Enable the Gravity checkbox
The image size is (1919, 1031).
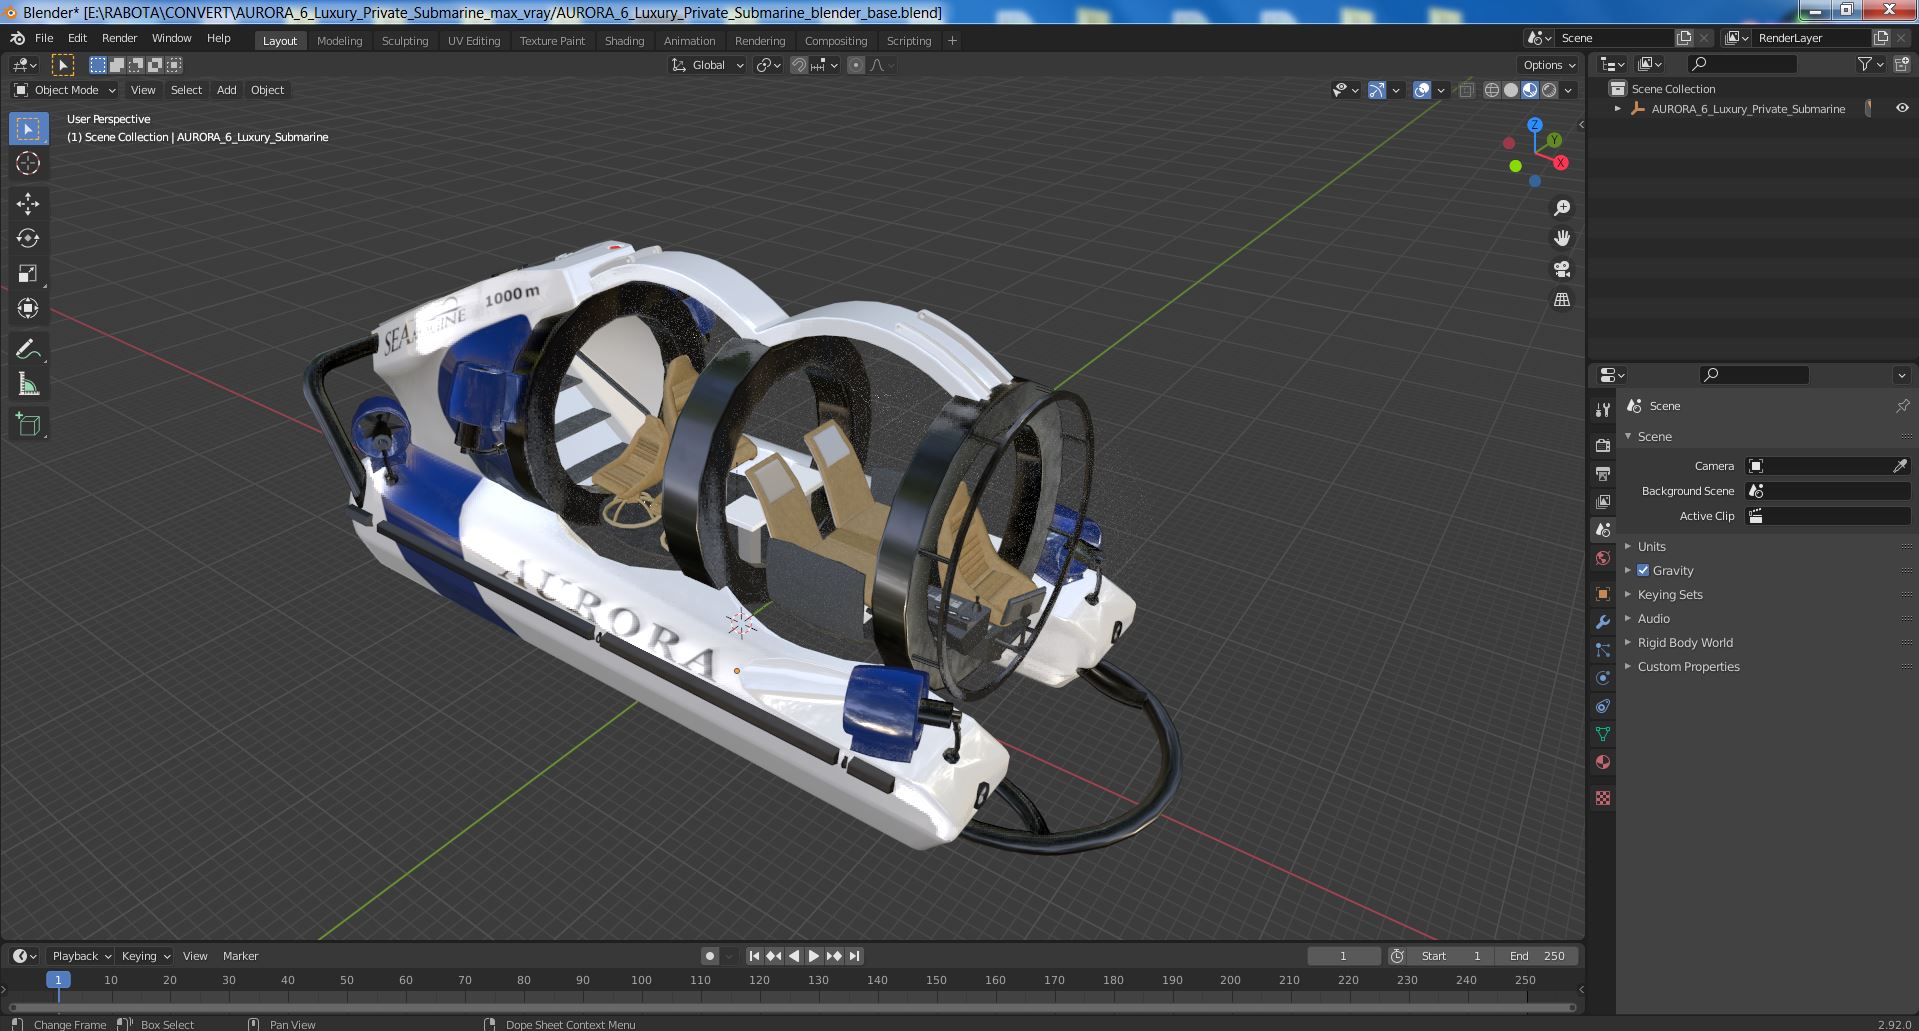tap(1643, 570)
